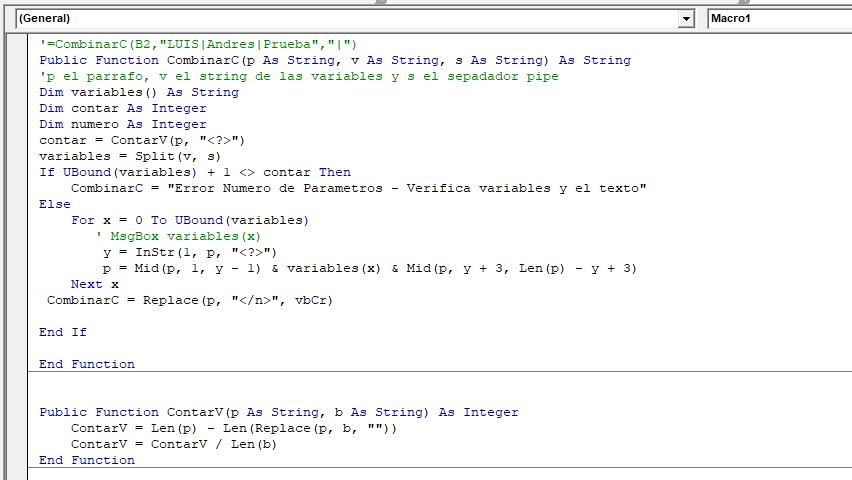This screenshot has width=852, height=480.
Task: Click the CombinarC = Replace(p, "</n>", vbCr) line
Action: click(x=190, y=300)
